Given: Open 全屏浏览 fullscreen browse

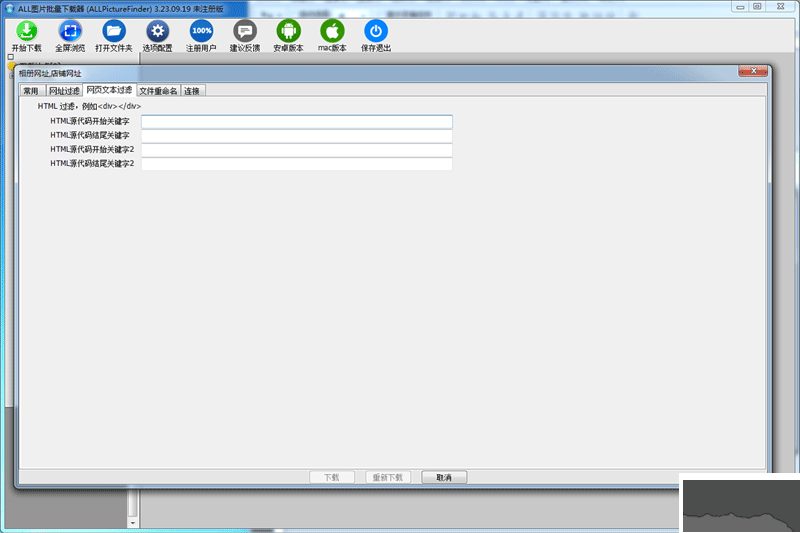Looking at the screenshot, I should [x=70, y=31].
